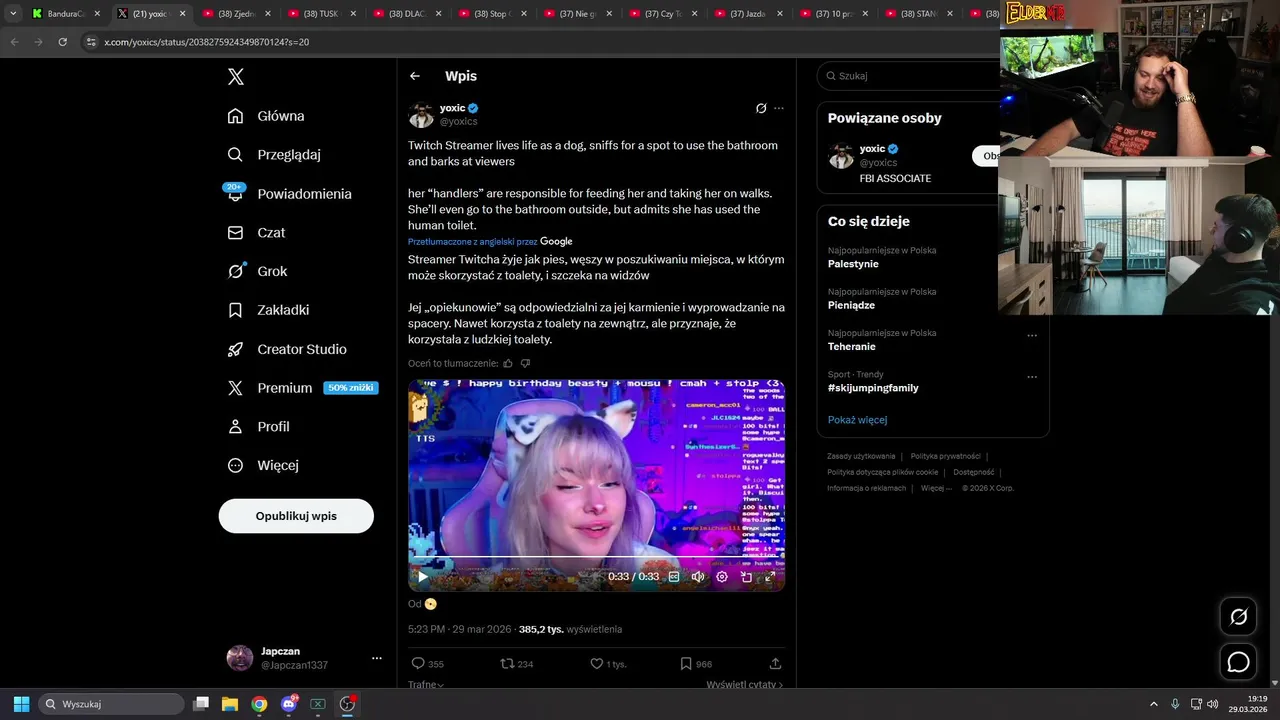The image size is (1280, 720).
Task: Click the video progress bar
Action: pos(596,559)
